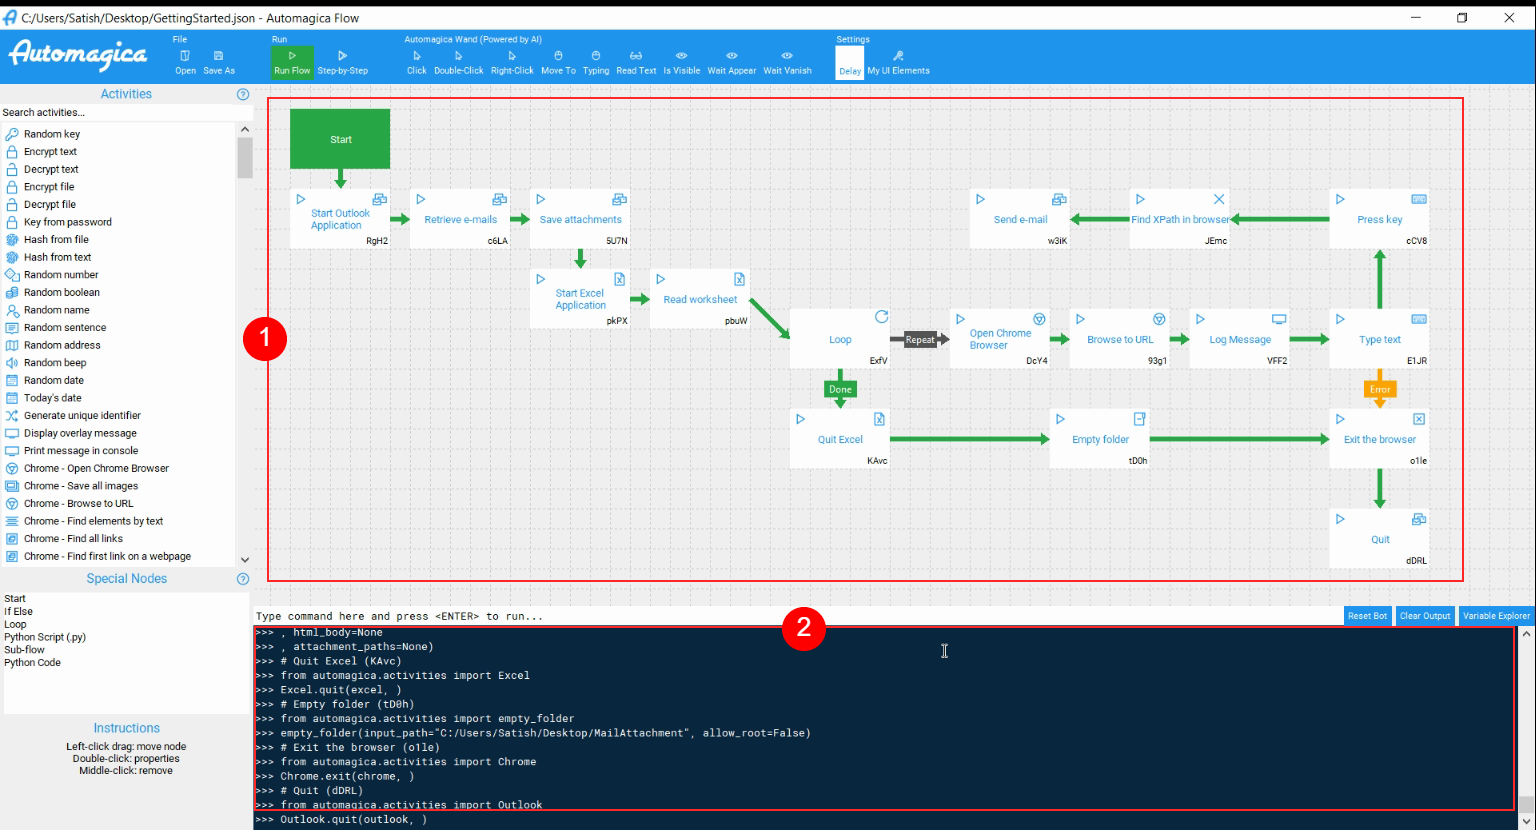Screen dimensions: 1536x830
Task: Open Special Nodes help question mark
Action: pyautogui.click(x=242, y=579)
